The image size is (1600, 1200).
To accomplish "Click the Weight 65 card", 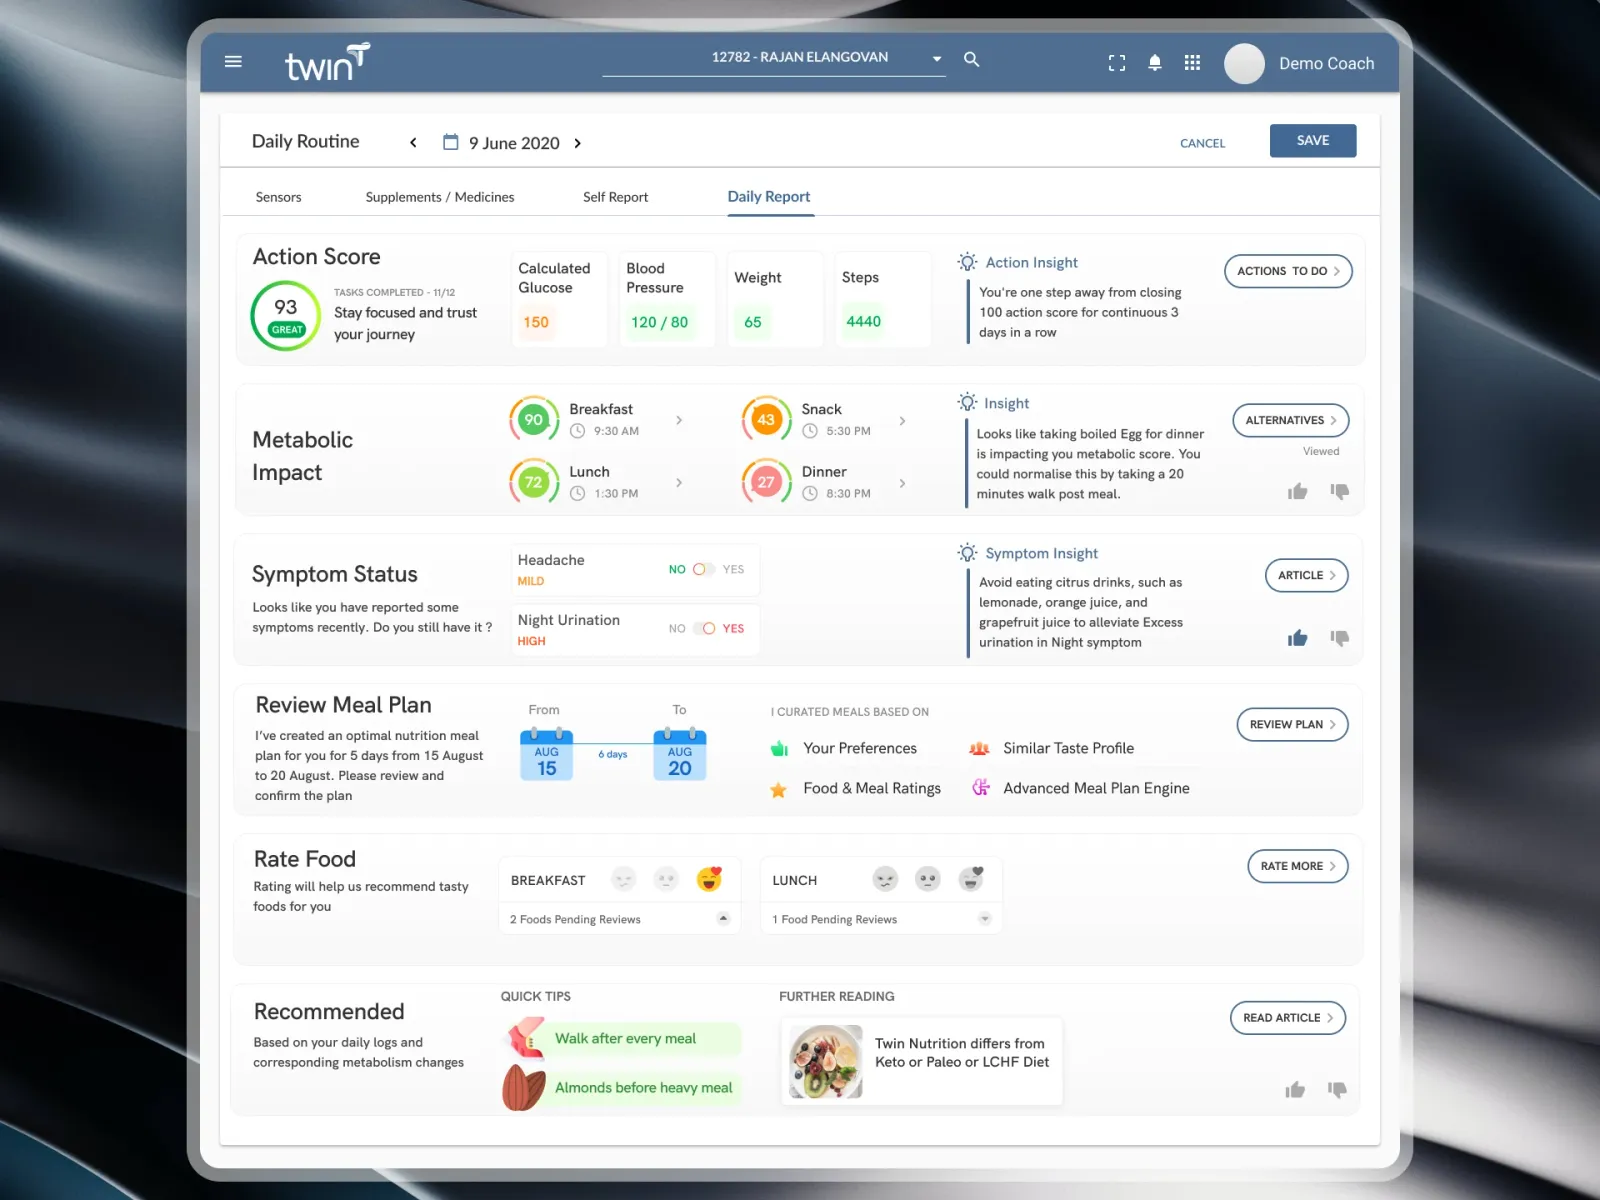I will [775, 299].
